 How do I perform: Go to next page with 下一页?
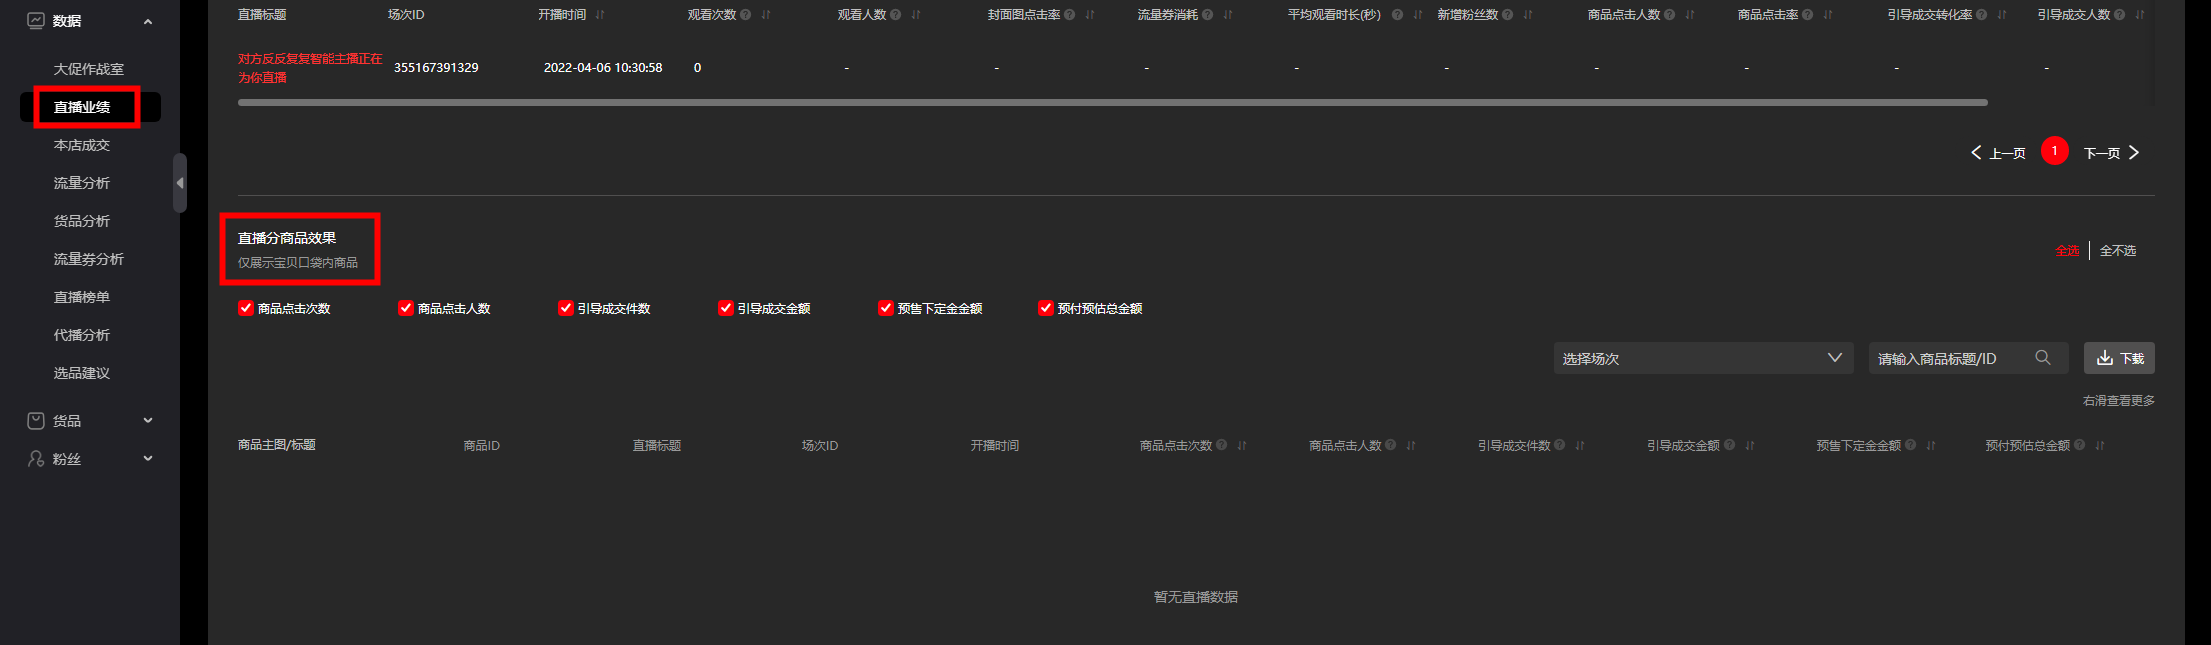pyautogui.click(x=2112, y=153)
